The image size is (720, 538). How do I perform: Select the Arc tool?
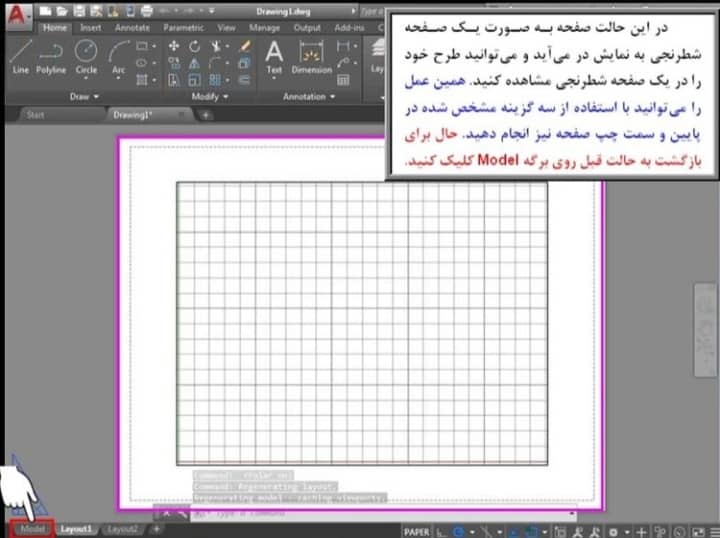118,57
